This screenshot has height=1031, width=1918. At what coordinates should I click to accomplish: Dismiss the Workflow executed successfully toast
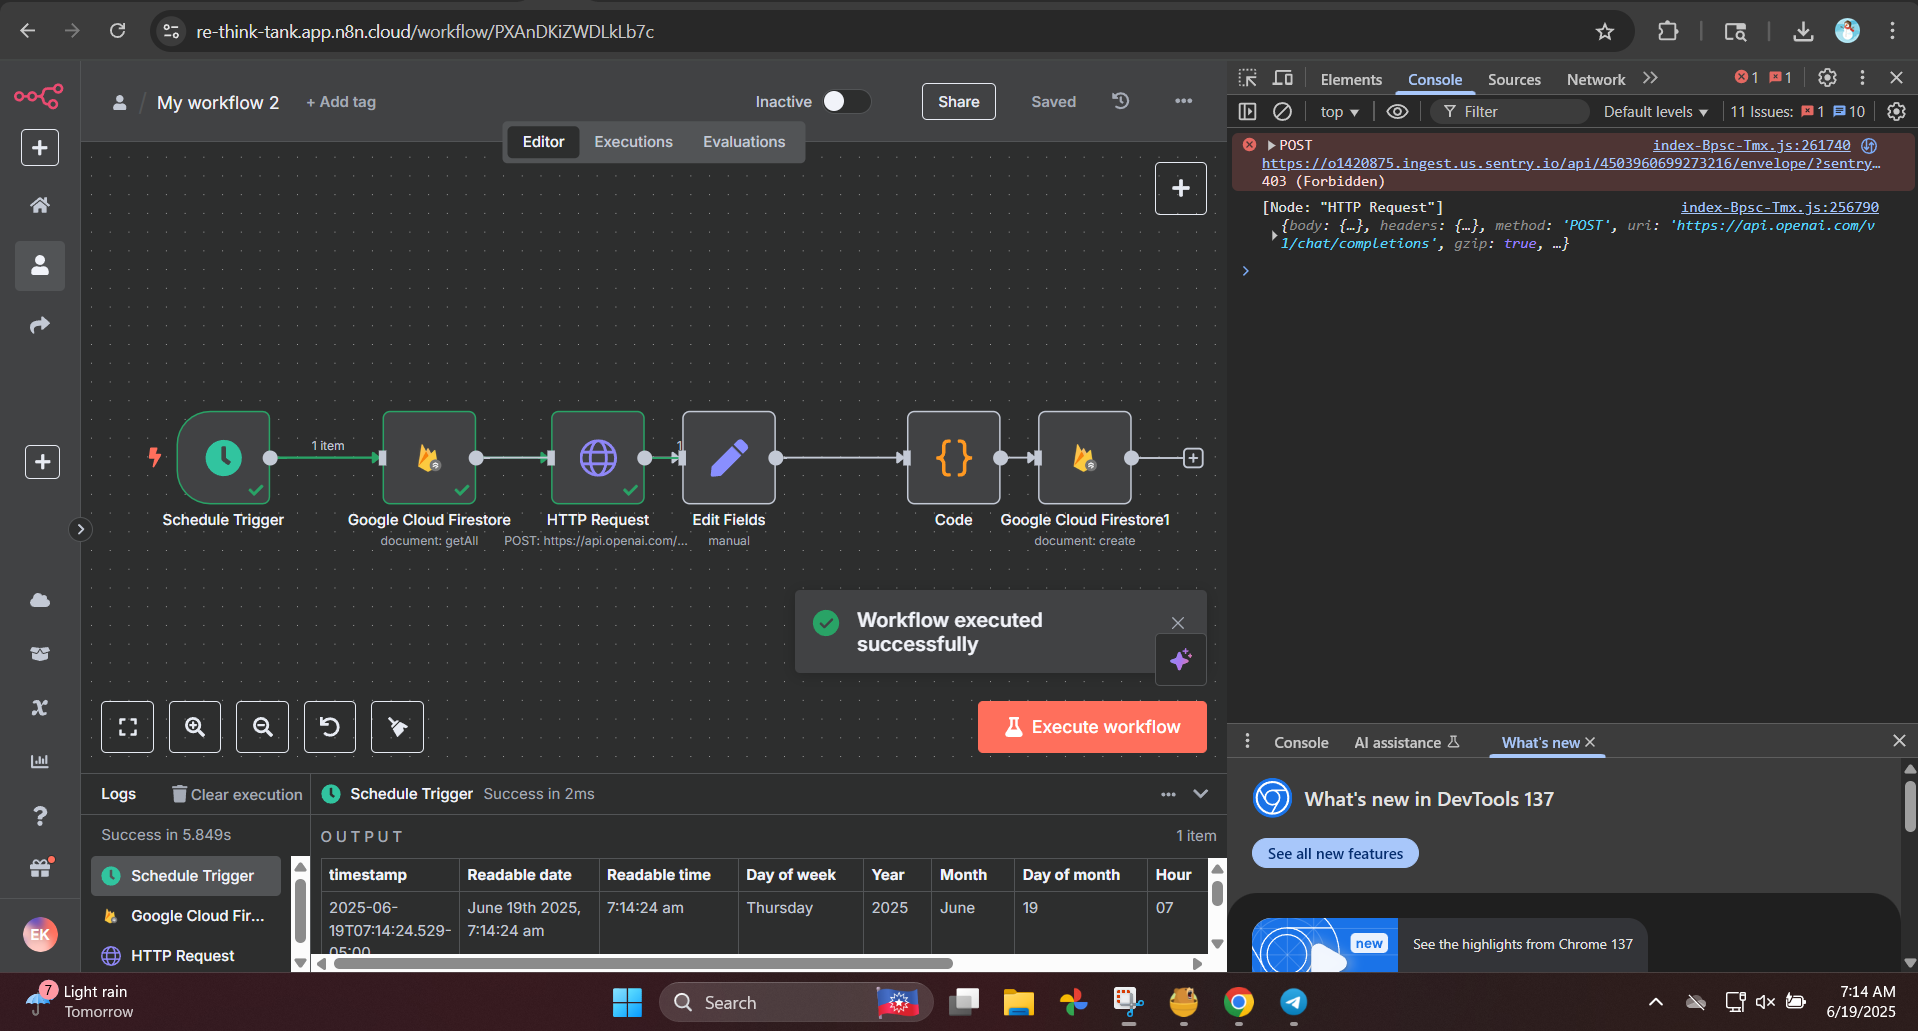(1178, 623)
